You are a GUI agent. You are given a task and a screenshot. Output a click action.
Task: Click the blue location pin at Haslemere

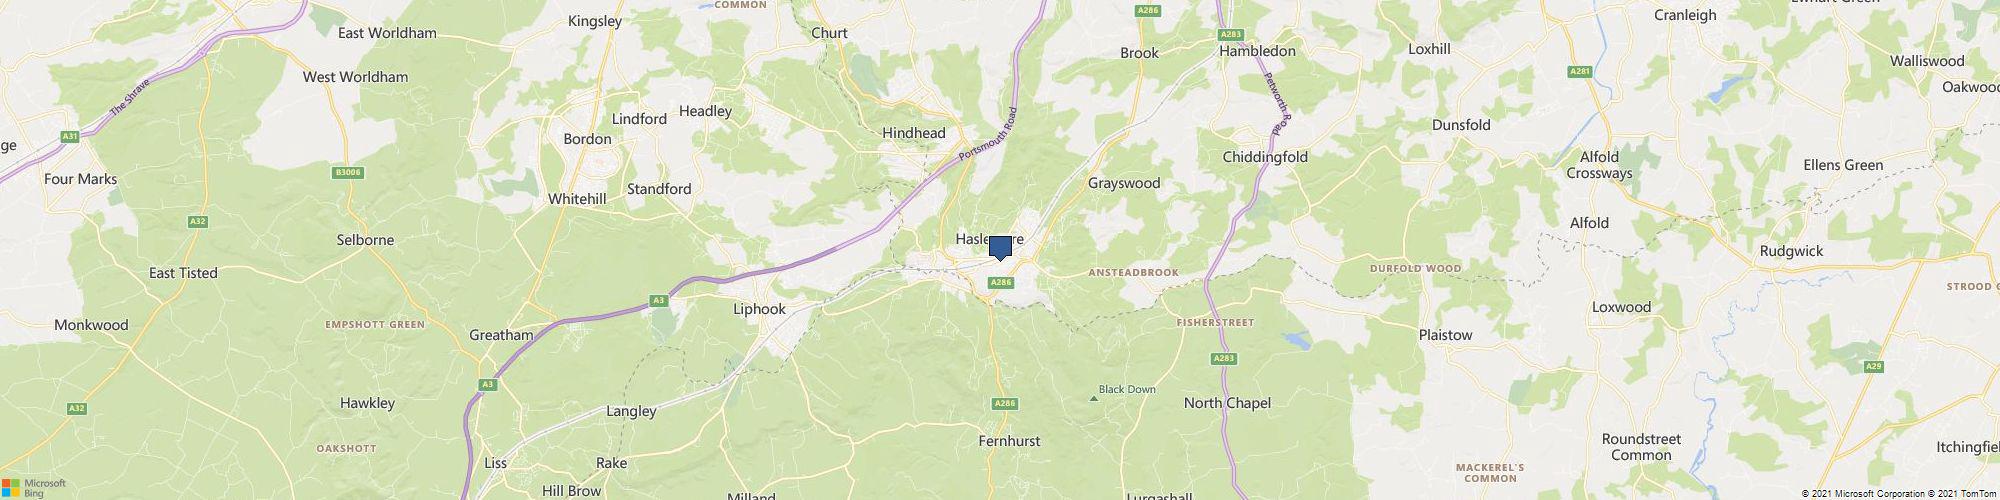(1000, 248)
